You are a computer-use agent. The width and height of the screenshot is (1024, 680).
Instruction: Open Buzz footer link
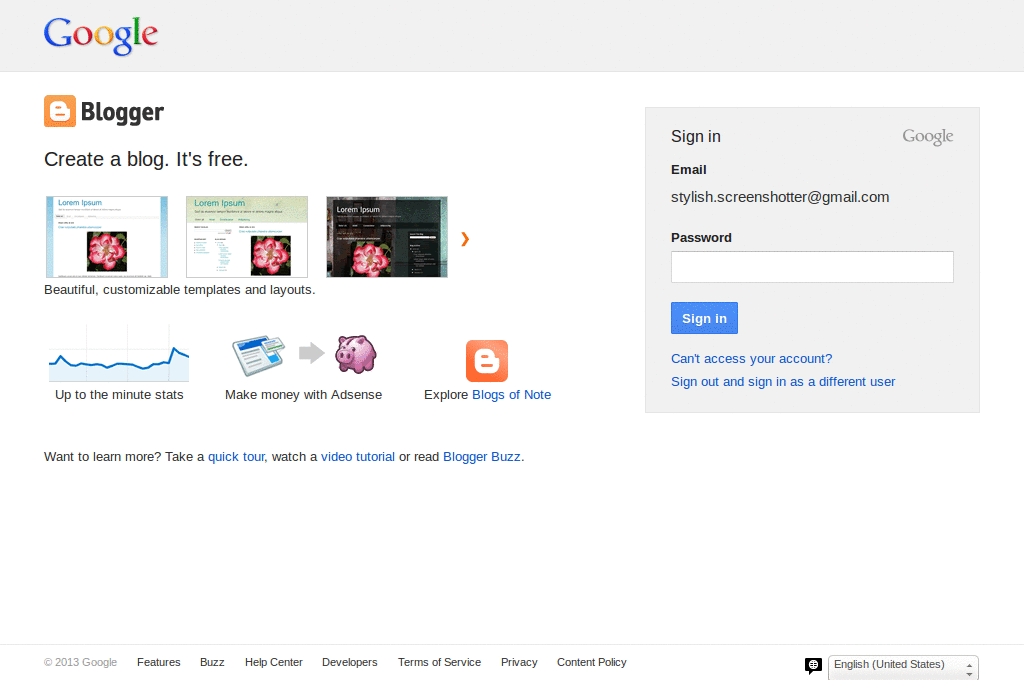point(212,662)
